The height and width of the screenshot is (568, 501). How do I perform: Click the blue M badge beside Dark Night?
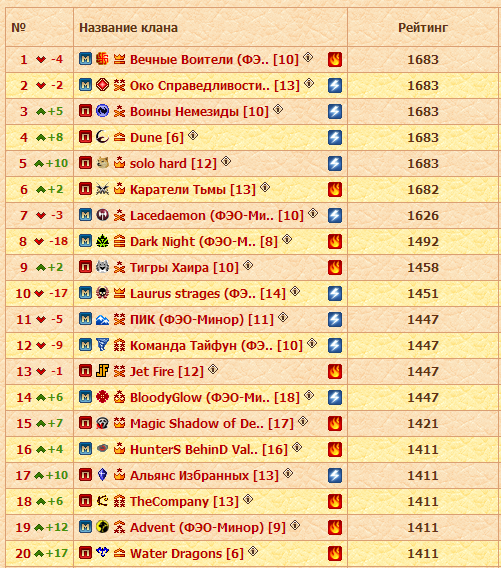85,241
